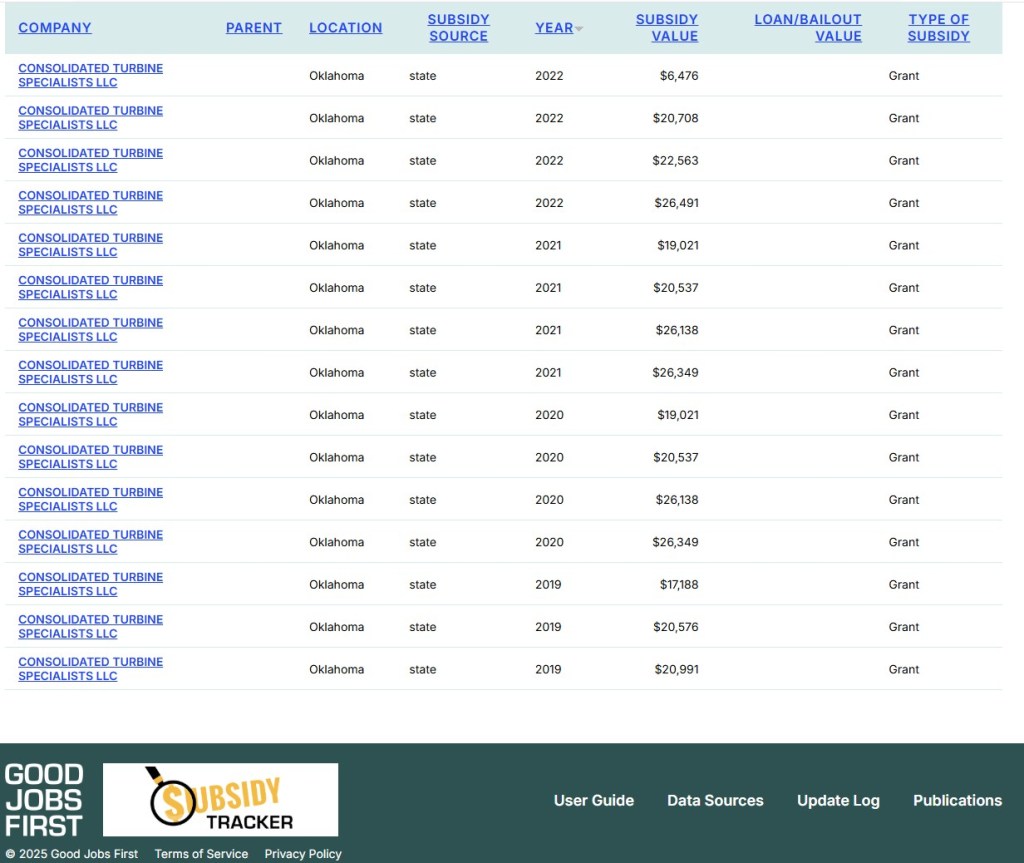
Task: Sort by the SUBSIDY SOURCE column header
Action: [459, 27]
